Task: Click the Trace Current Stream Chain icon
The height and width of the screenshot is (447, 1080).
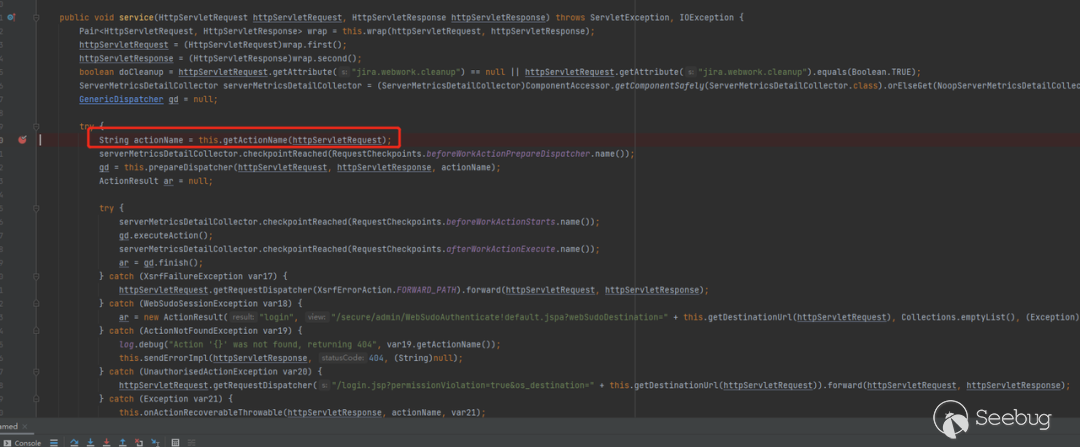Action: (x=191, y=443)
